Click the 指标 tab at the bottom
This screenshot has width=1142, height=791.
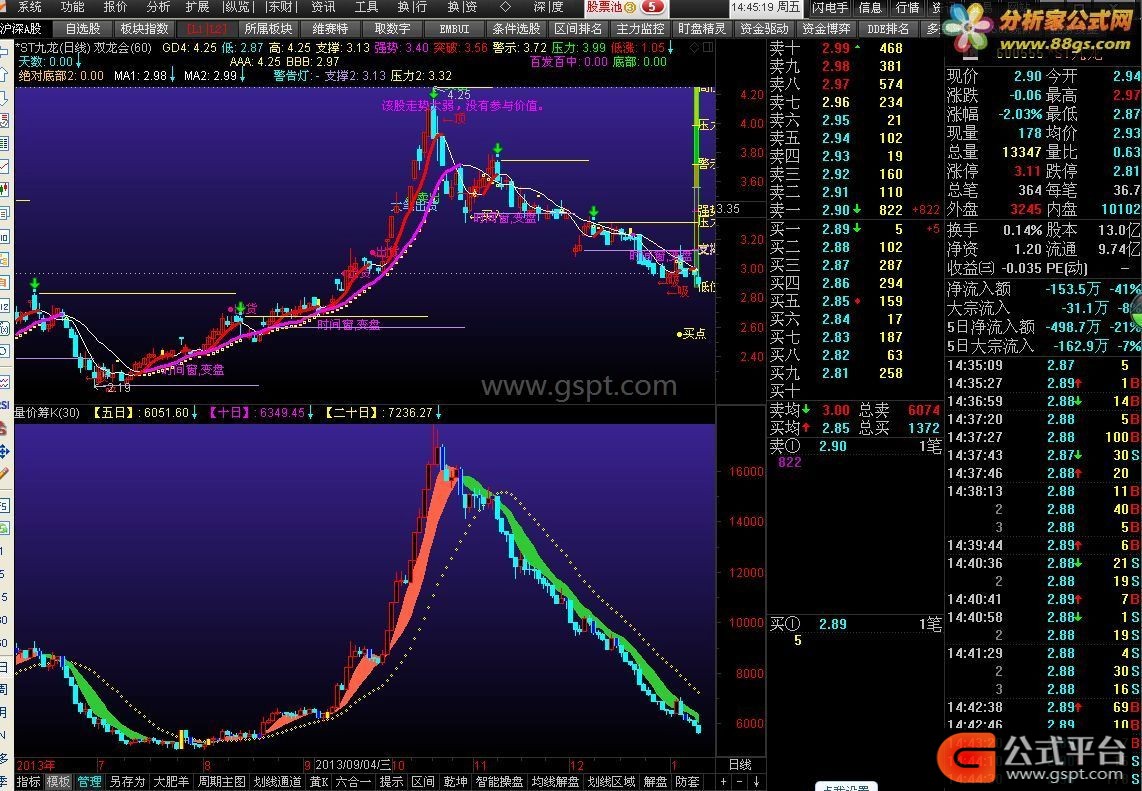click(x=28, y=782)
